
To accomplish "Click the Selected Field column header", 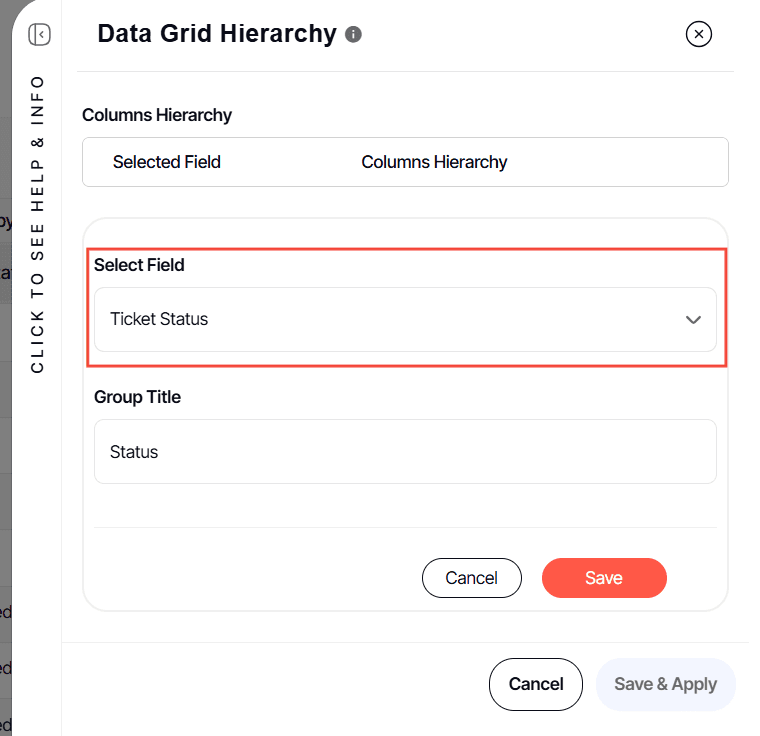I will (x=166, y=162).
